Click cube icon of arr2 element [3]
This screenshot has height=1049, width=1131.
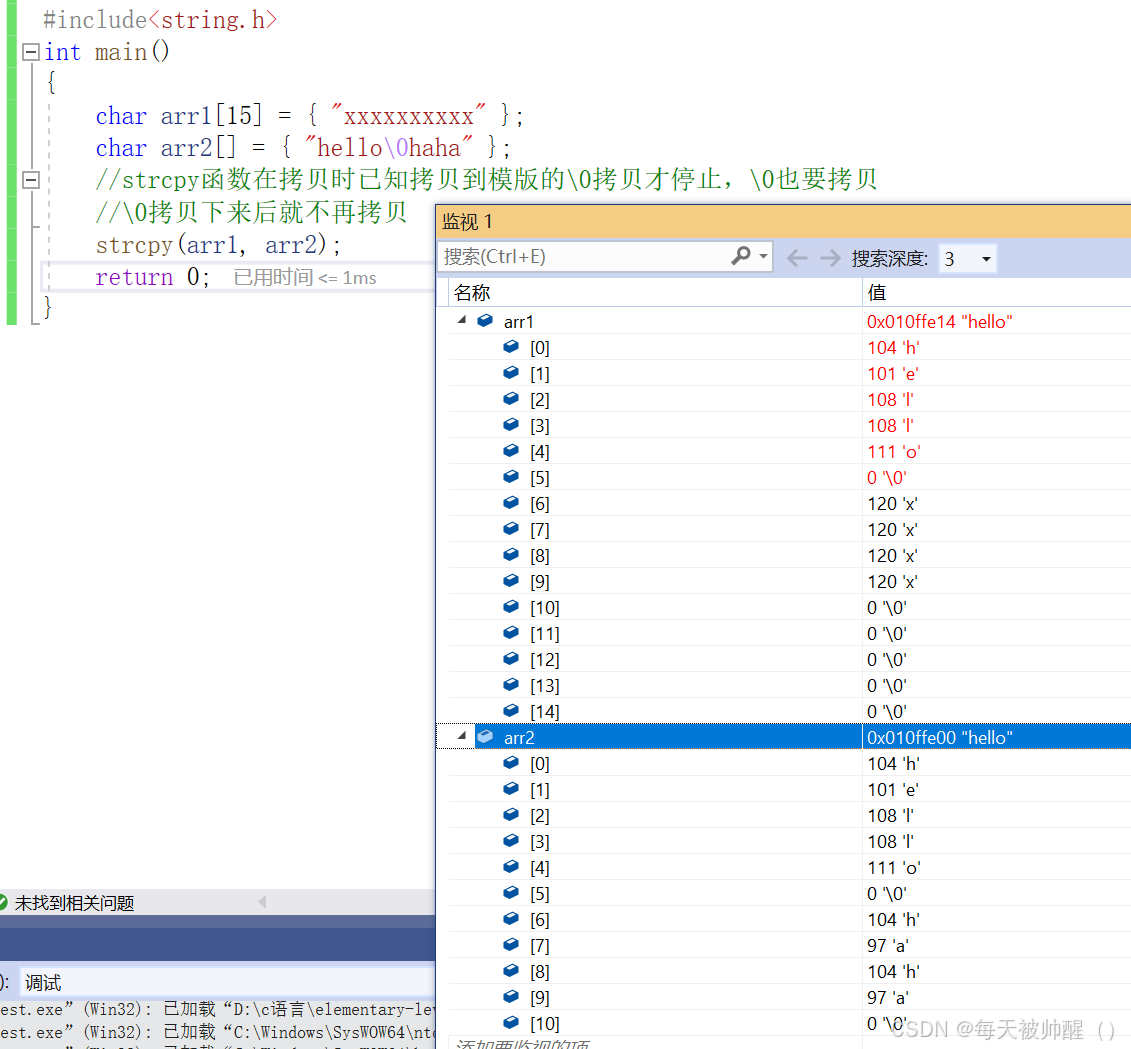tap(511, 840)
